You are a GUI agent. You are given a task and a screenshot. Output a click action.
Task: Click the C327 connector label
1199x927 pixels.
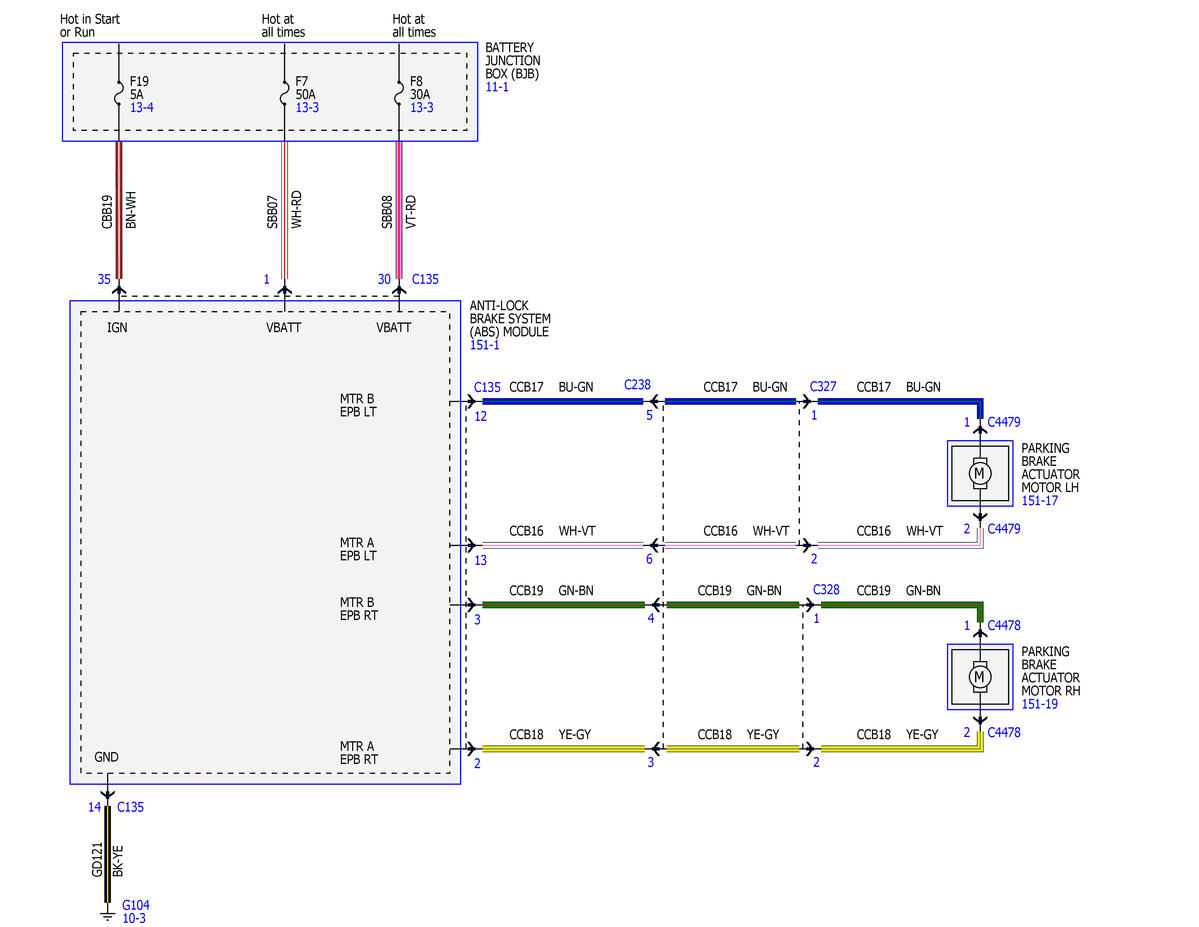823,387
